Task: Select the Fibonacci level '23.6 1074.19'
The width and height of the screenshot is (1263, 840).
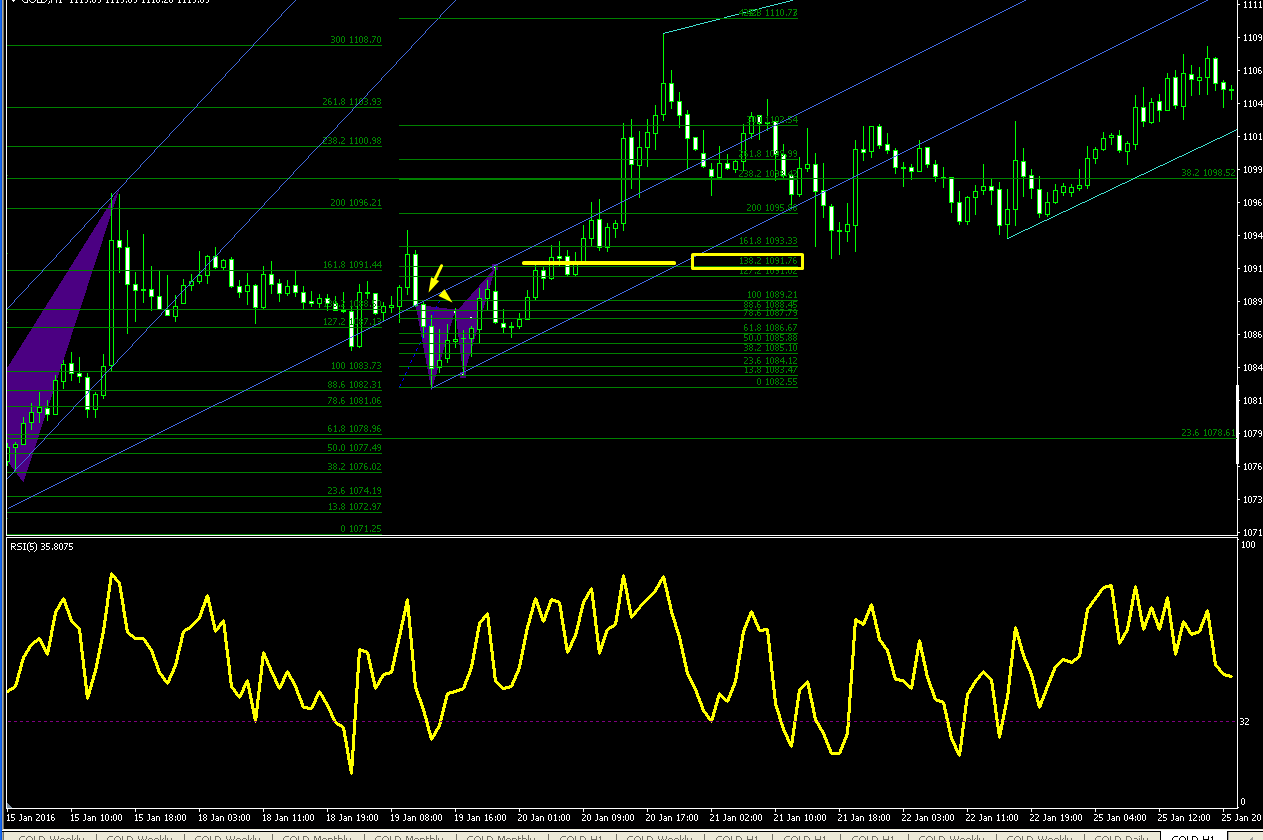Action: point(354,490)
